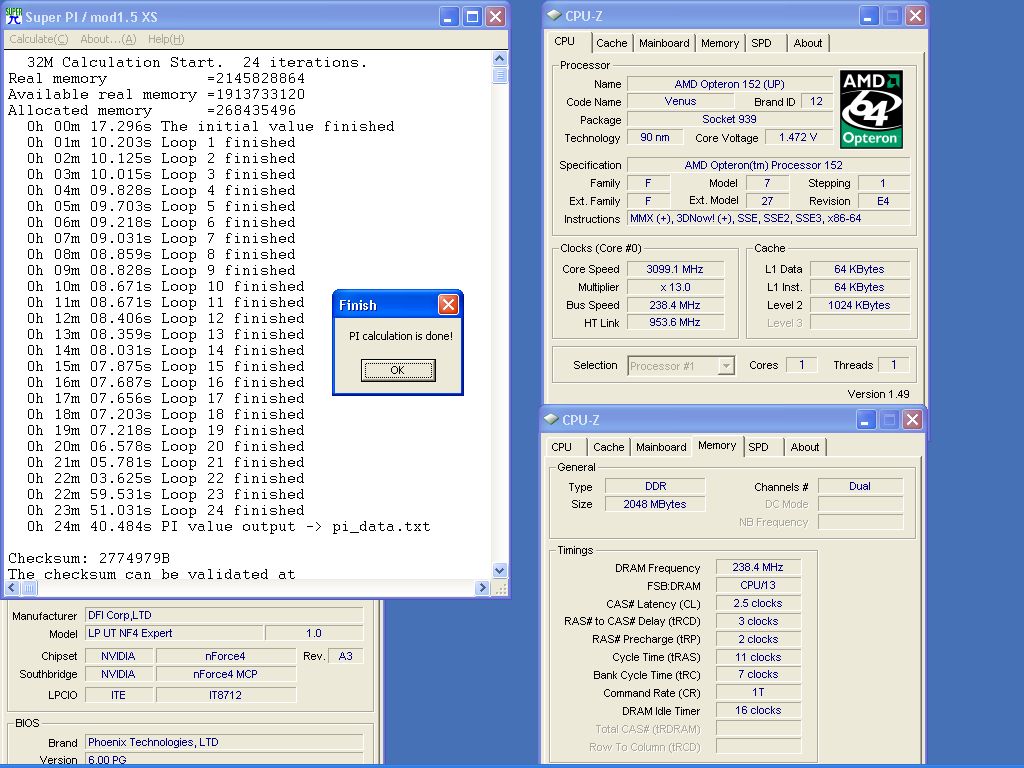Click CAS# Latency value 2.5 clocks
Viewport: 1024px width, 768px height.
(x=758, y=603)
